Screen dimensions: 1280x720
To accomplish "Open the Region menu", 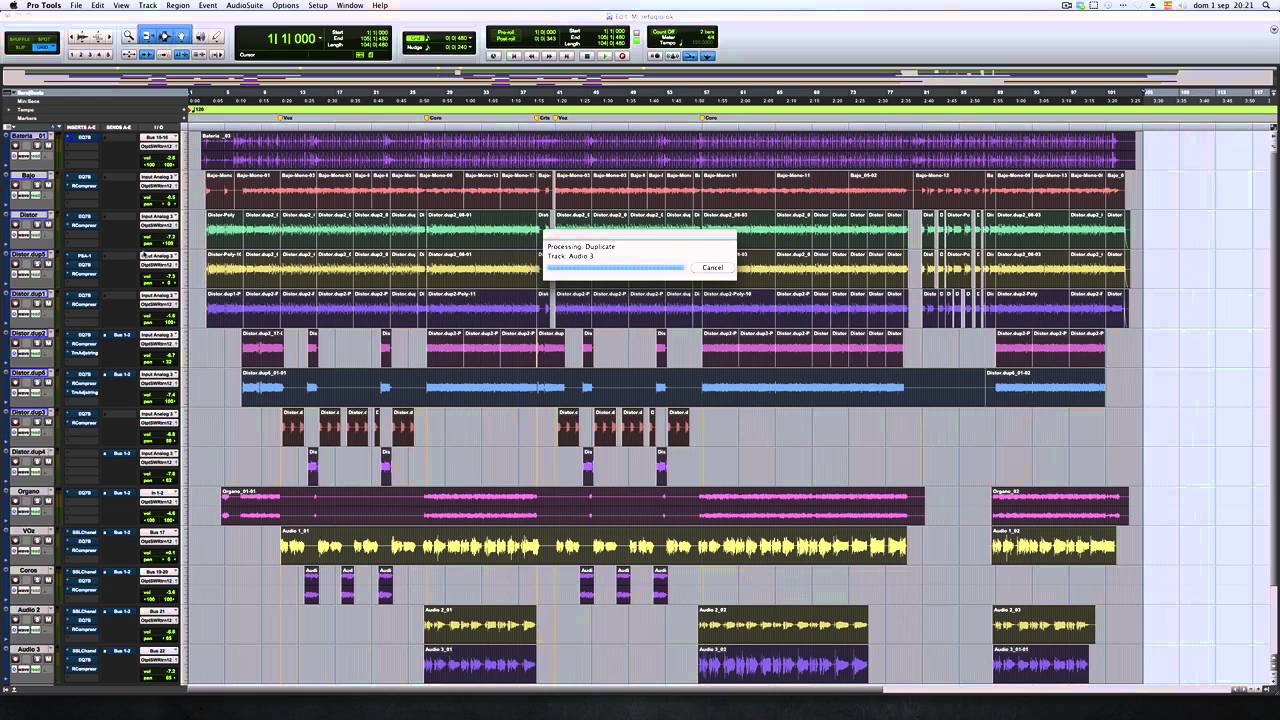I will tap(178, 6).
